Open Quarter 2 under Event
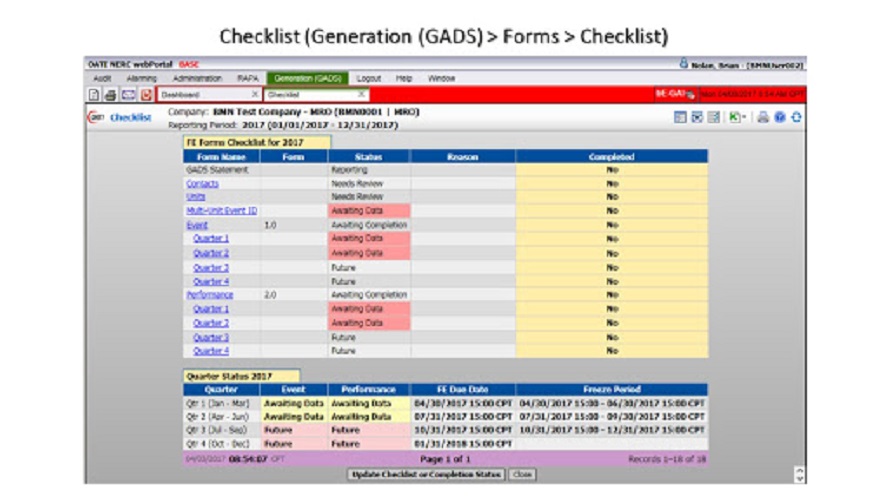This screenshot has height=500, width=890. [211, 253]
